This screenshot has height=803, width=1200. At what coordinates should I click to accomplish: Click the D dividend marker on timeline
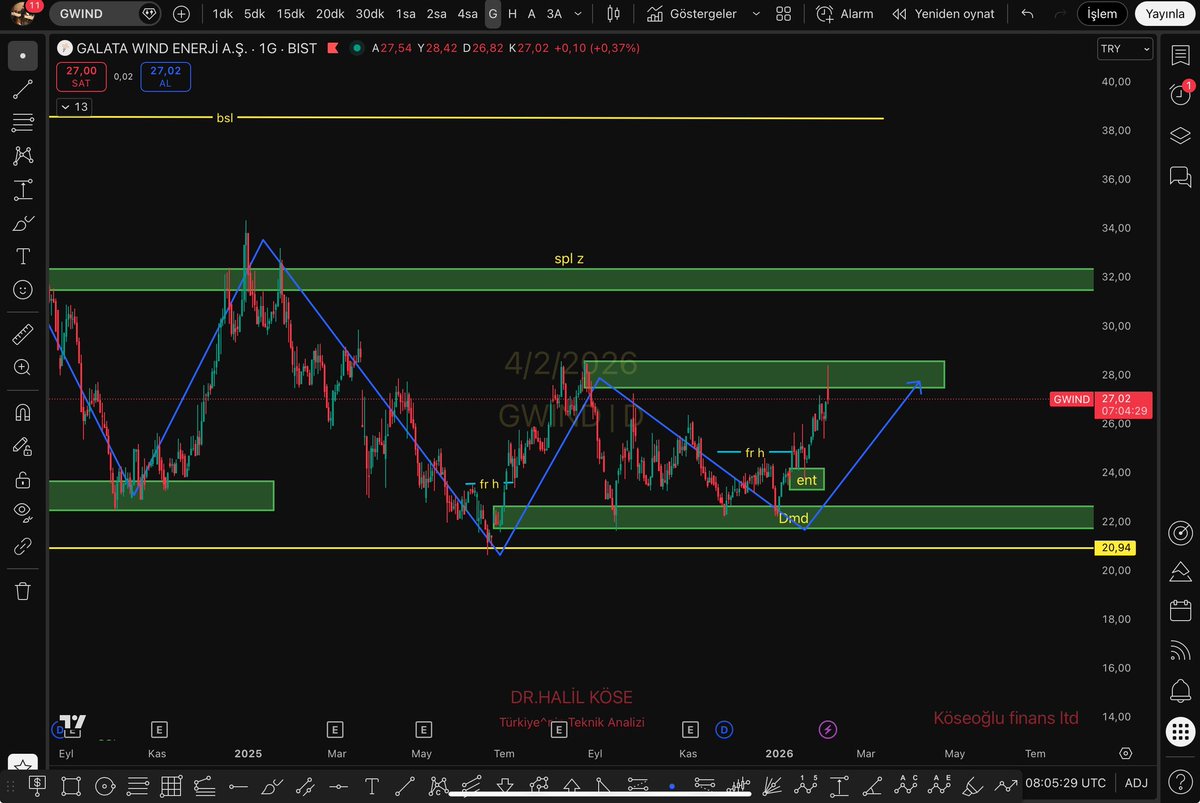(x=723, y=729)
